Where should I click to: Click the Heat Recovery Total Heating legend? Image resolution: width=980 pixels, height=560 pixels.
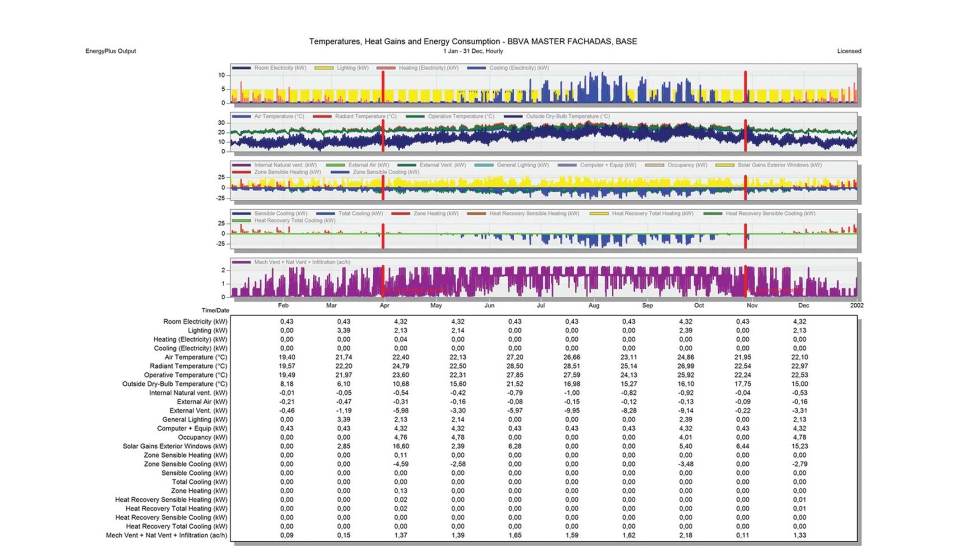[650, 213]
